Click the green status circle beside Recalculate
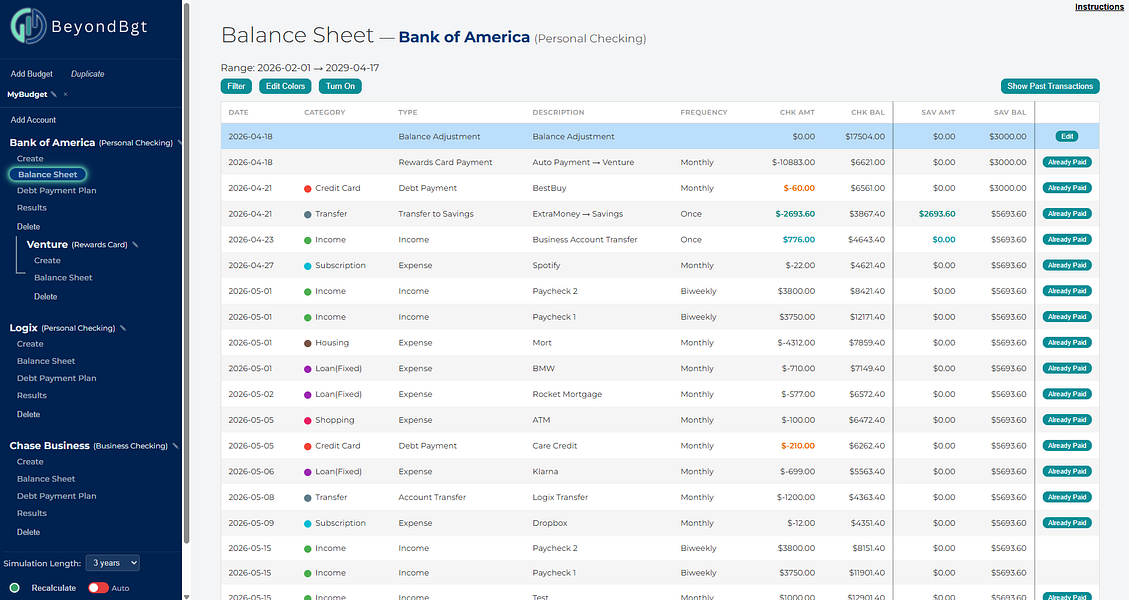 14,588
